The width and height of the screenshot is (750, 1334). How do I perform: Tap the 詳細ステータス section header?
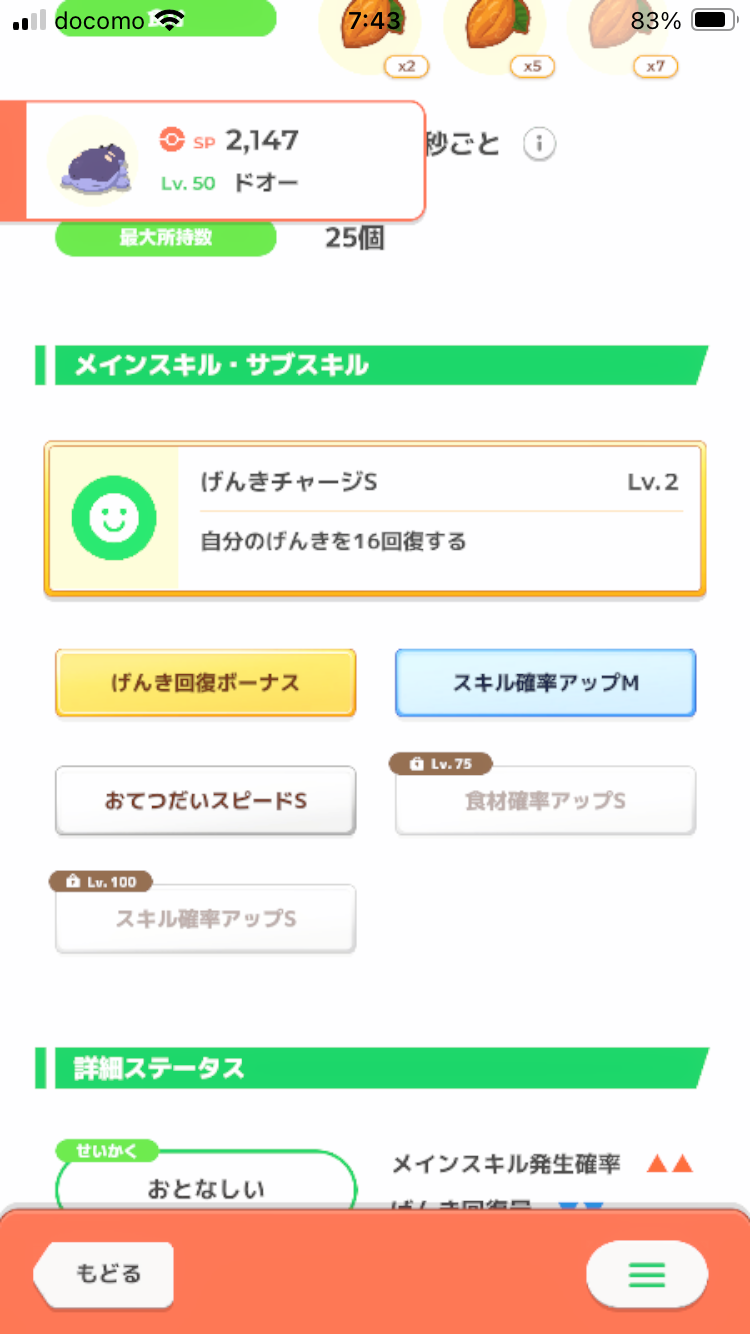click(x=372, y=1068)
